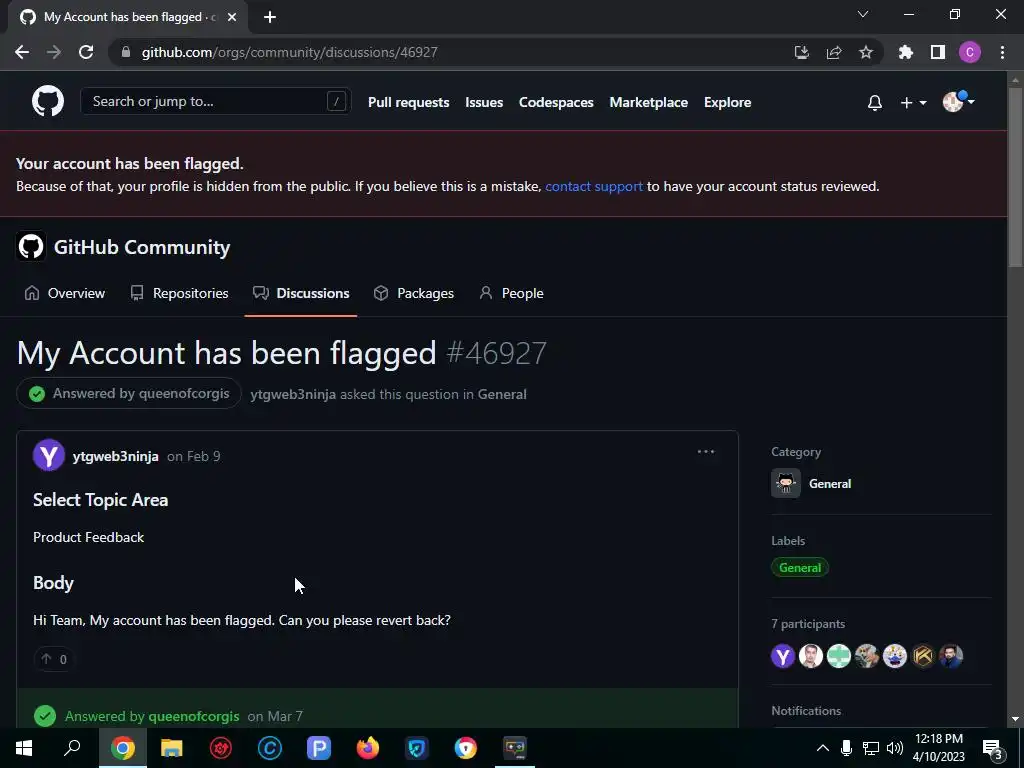Click the green answered check in answer banner
Screen dimensions: 1024x768
[45, 716]
